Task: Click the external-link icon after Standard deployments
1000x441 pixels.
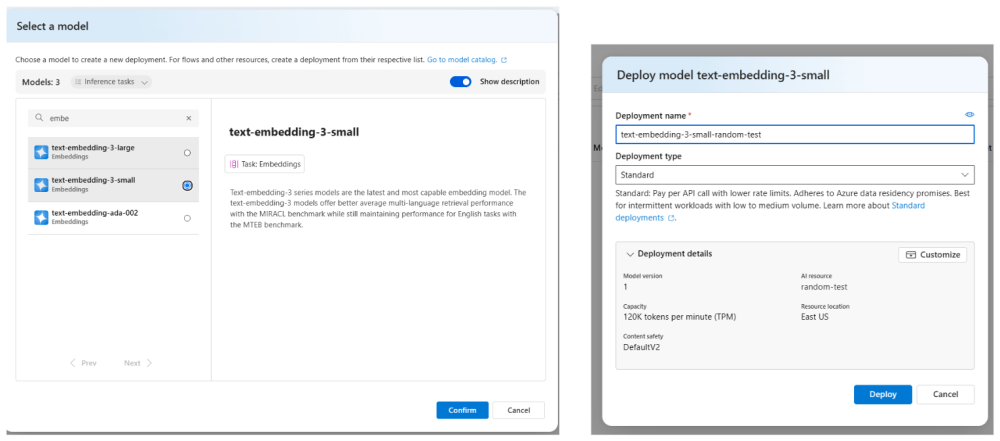Action: [670, 218]
